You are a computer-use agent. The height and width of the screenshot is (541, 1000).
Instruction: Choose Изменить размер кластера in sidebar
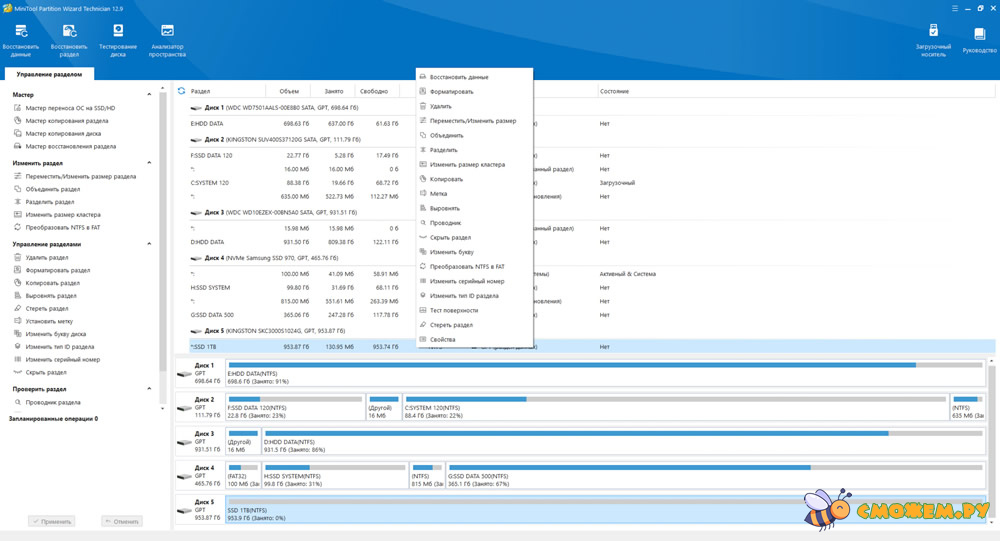point(62,214)
